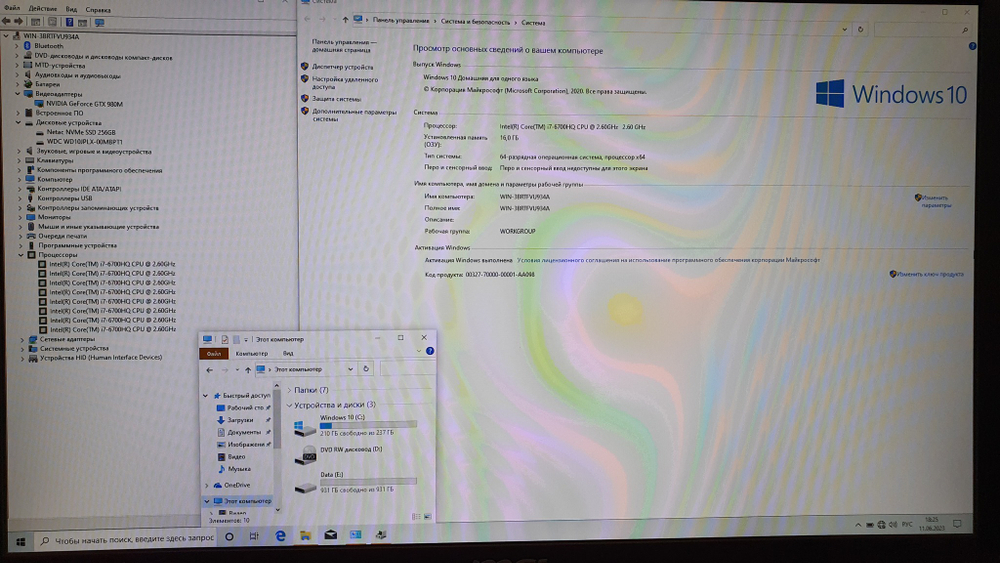
Task: Collapse the Дисковые устройства category
Action: pos(18,122)
